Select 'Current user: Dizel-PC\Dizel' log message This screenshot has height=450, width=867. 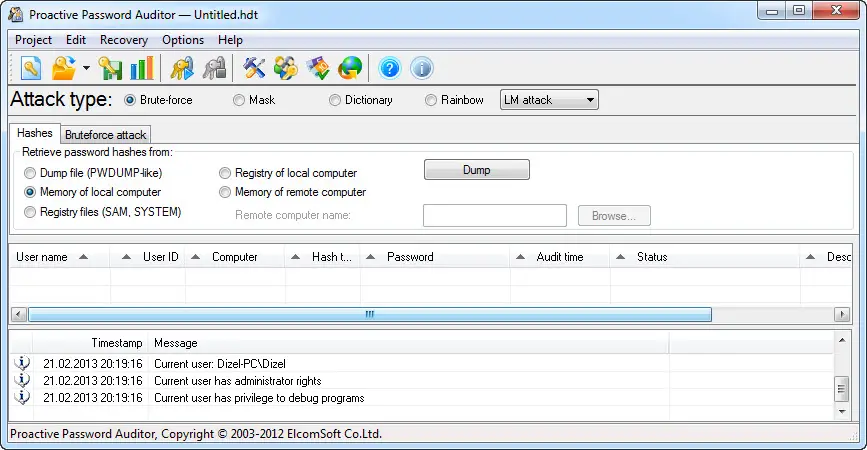[x=220, y=364]
